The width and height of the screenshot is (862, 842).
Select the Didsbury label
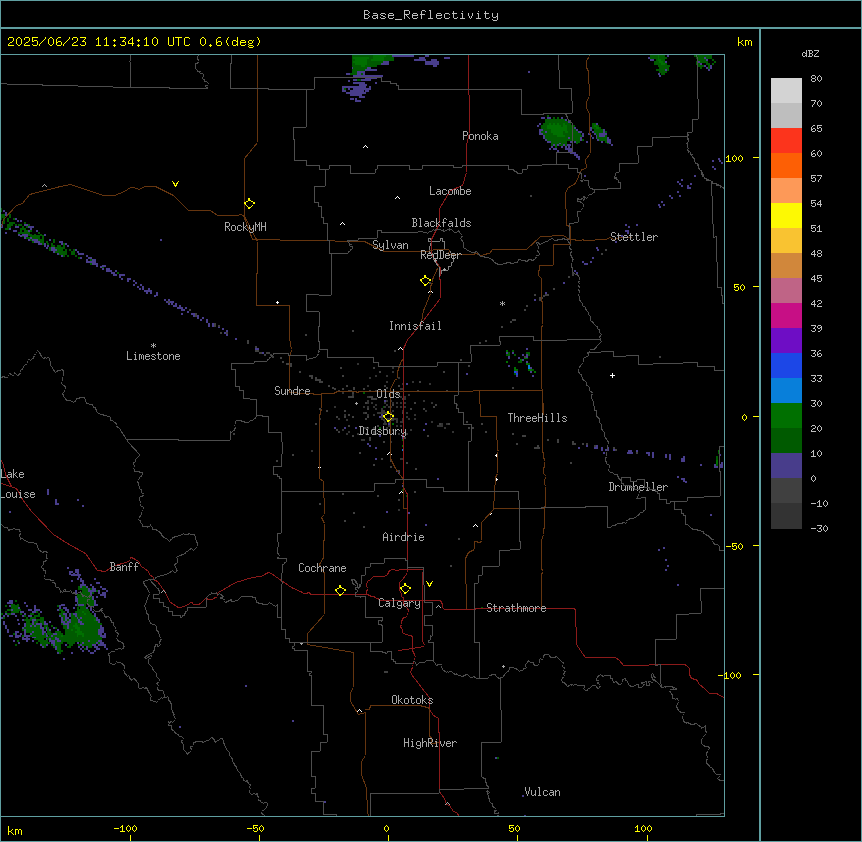coord(383,431)
